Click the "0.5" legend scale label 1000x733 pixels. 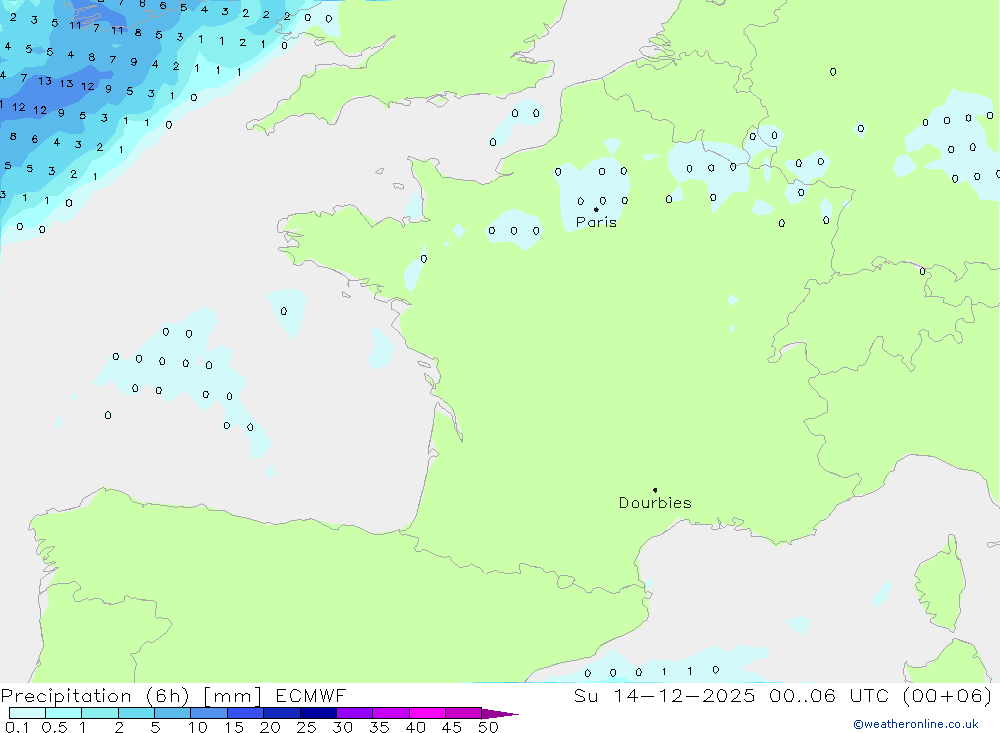pos(54,727)
